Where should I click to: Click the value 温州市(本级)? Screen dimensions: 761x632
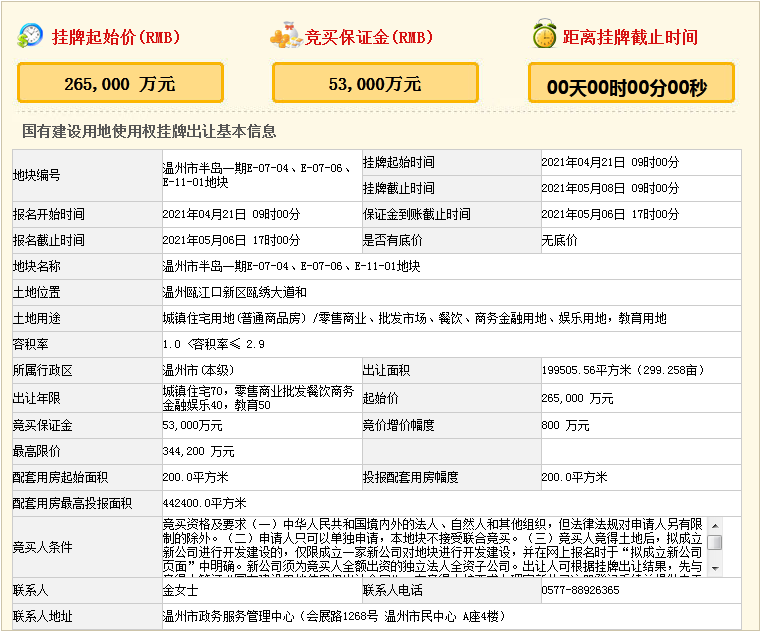point(198,370)
